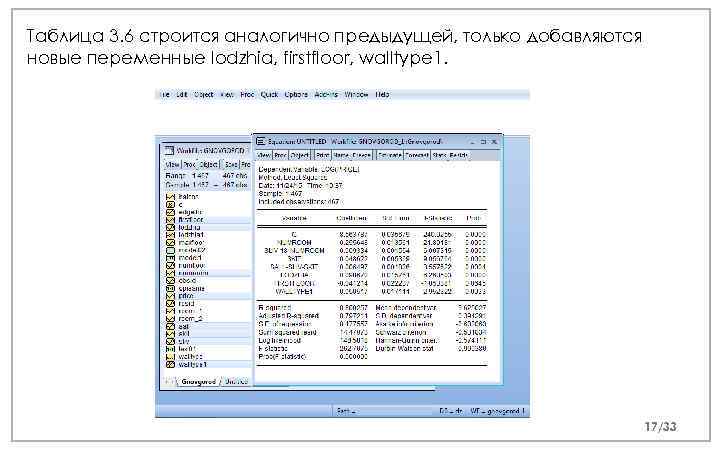The width and height of the screenshot is (720, 450).
Task: Click Proc button in Equation window toolbar
Action: click(281, 156)
